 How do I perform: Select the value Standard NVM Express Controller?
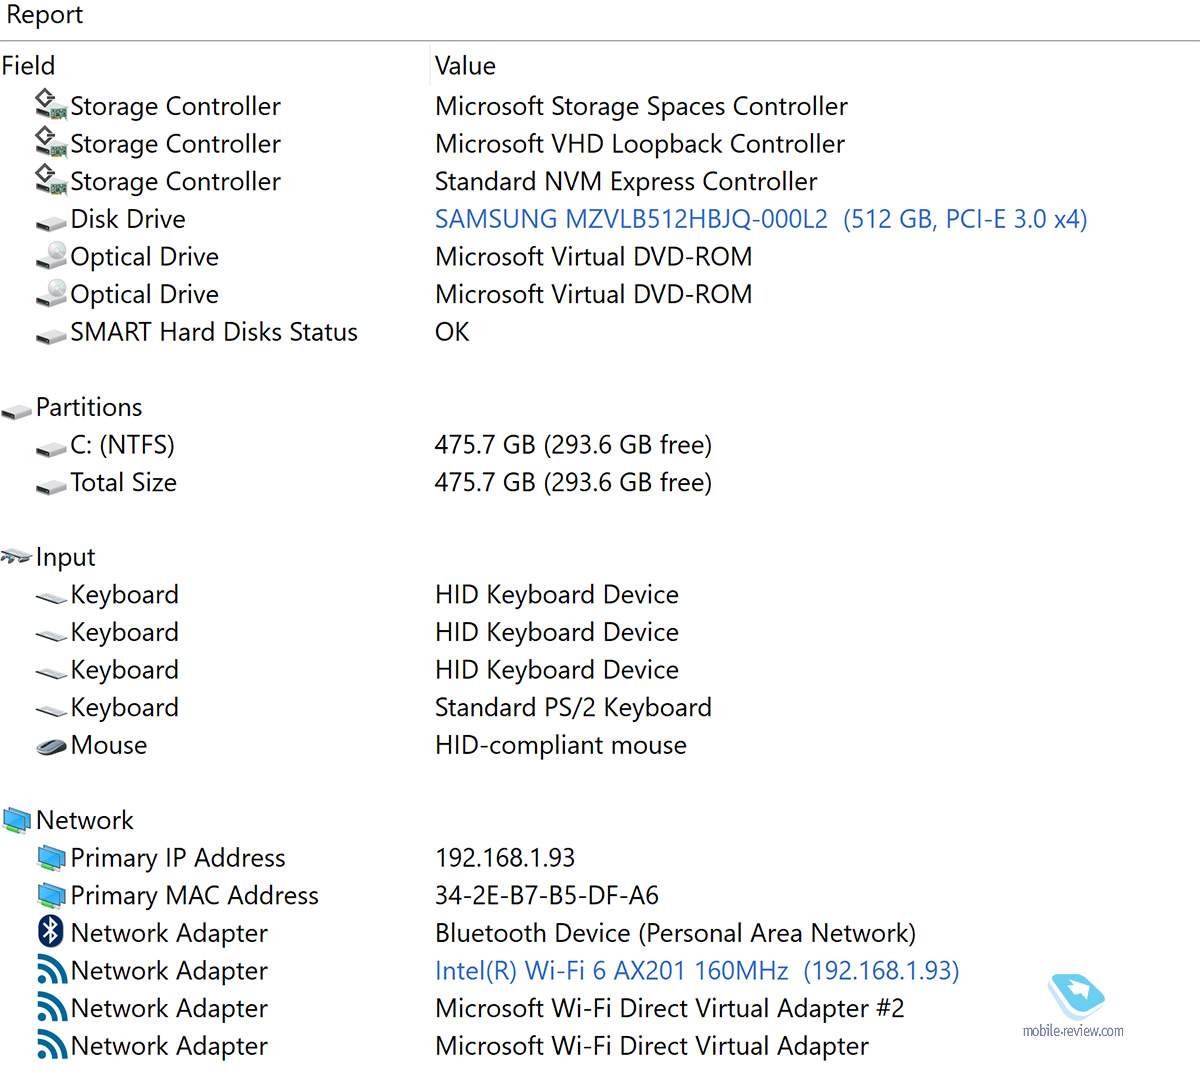pos(626,181)
